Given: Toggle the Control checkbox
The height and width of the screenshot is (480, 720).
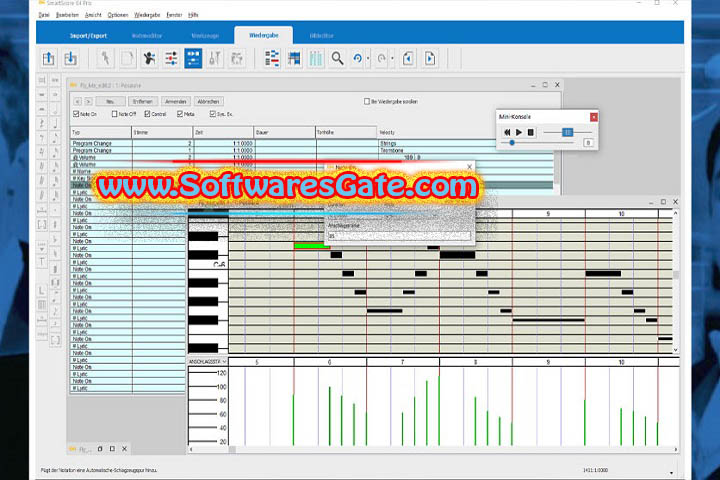Looking at the screenshot, I should point(147,114).
